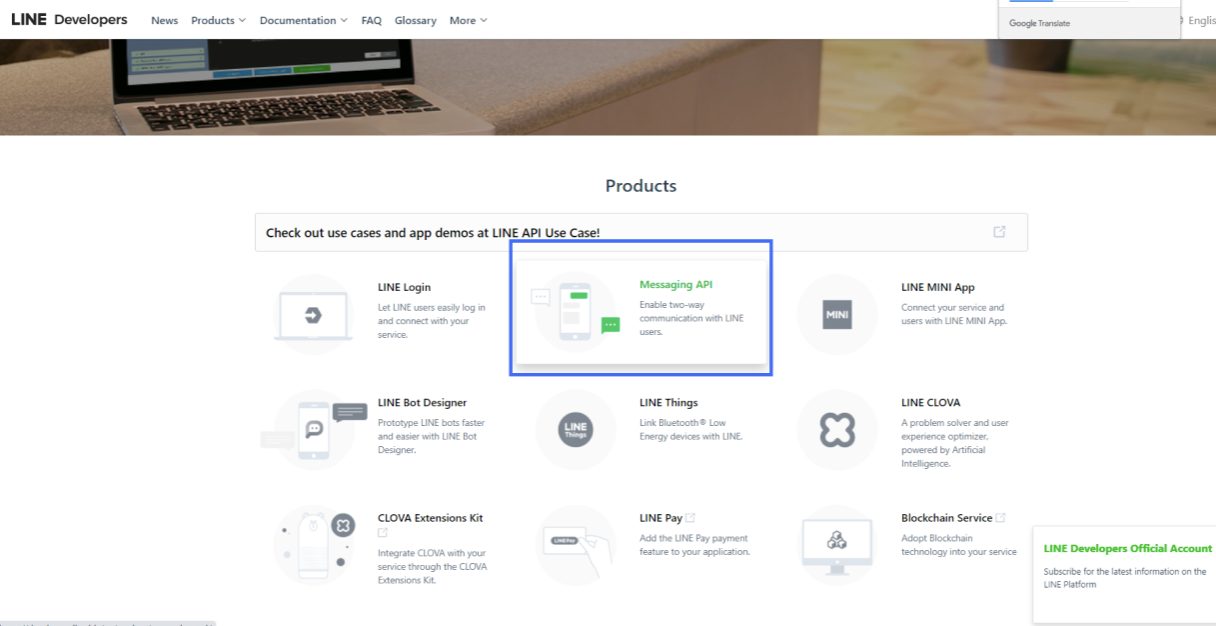Viewport: 1216px width, 626px height.
Task: Open the News page
Action: [164, 20]
